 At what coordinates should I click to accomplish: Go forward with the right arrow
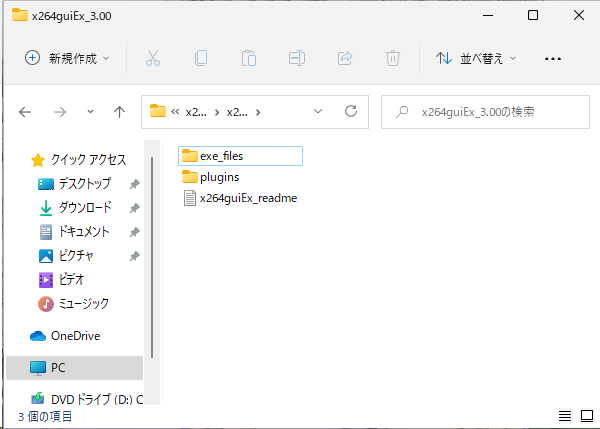tap(60, 112)
